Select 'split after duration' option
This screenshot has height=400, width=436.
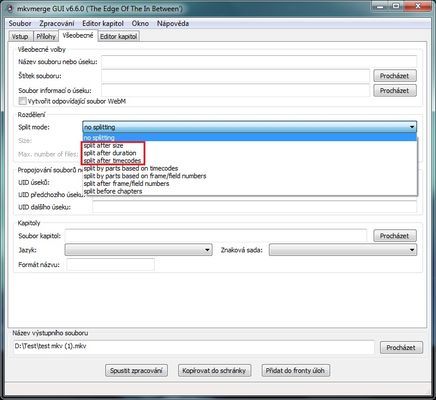pos(110,153)
